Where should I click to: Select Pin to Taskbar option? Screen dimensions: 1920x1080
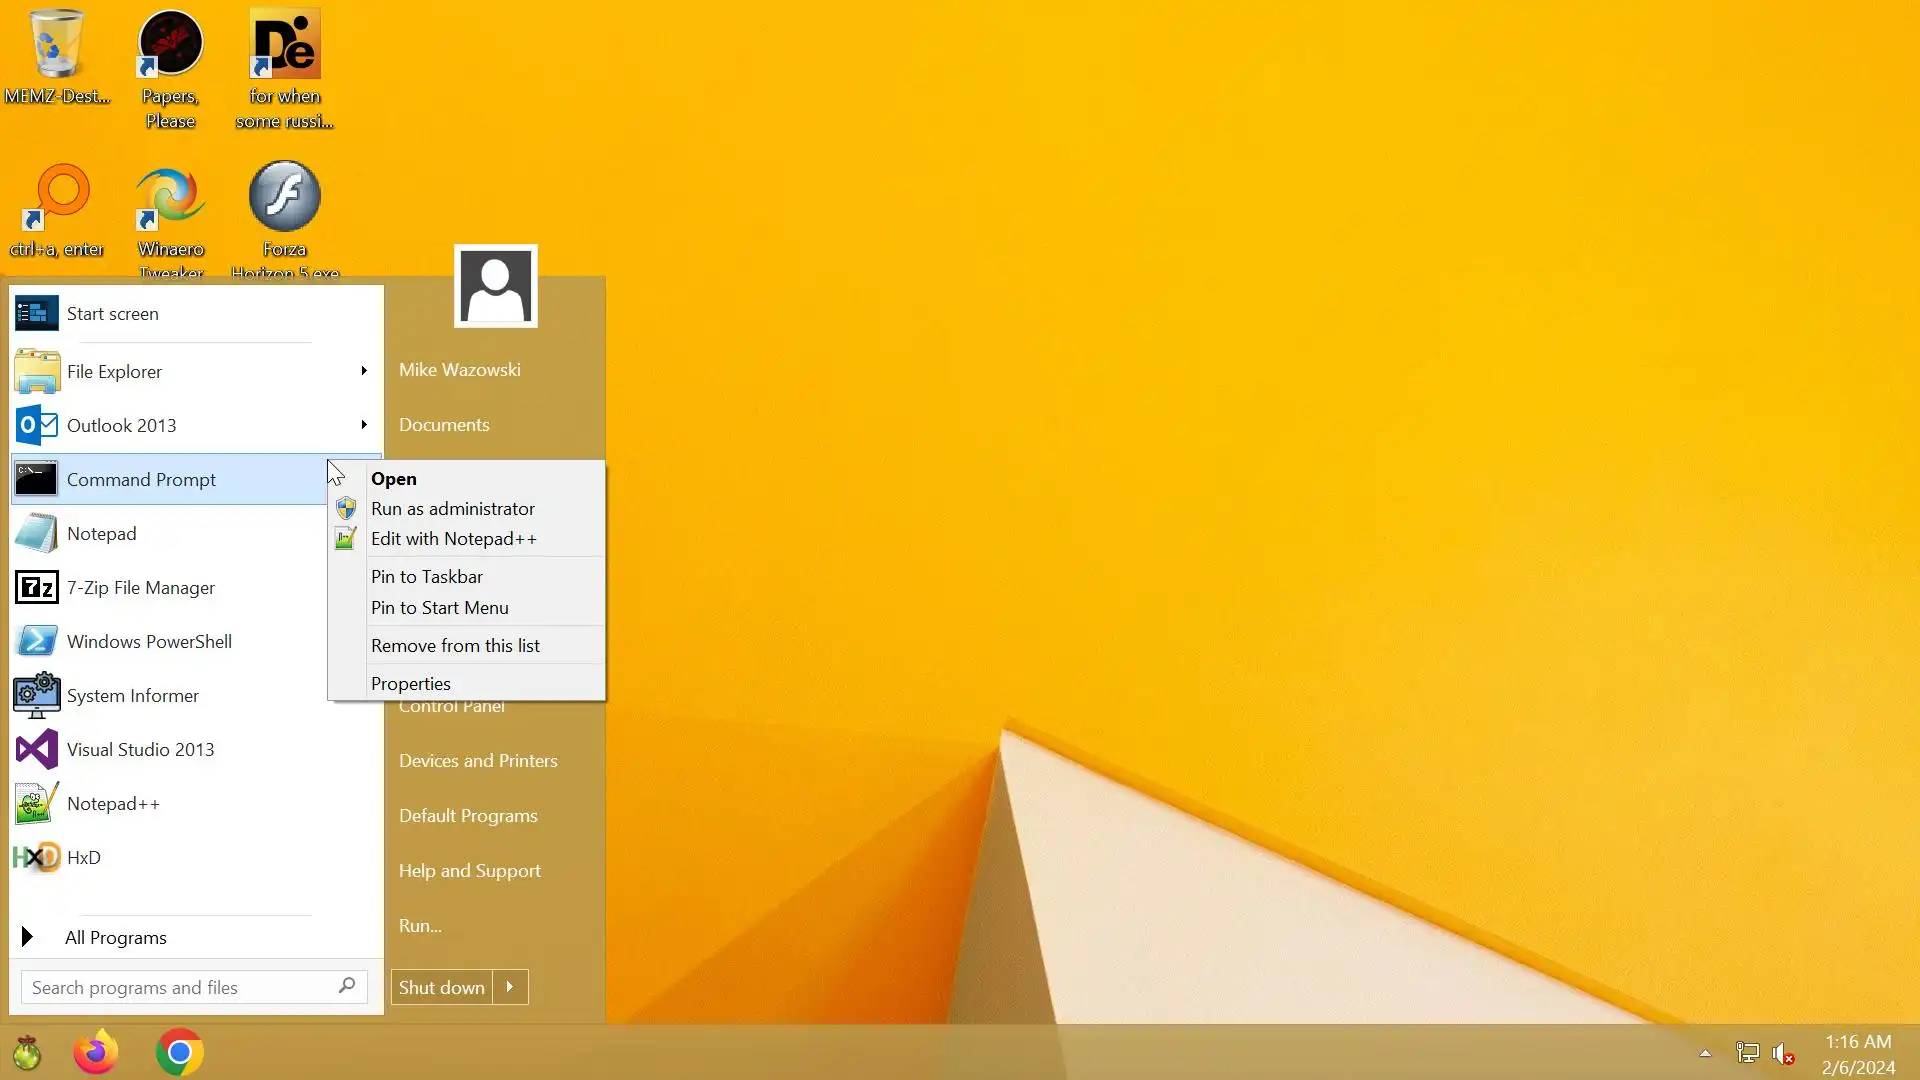click(x=426, y=577)
